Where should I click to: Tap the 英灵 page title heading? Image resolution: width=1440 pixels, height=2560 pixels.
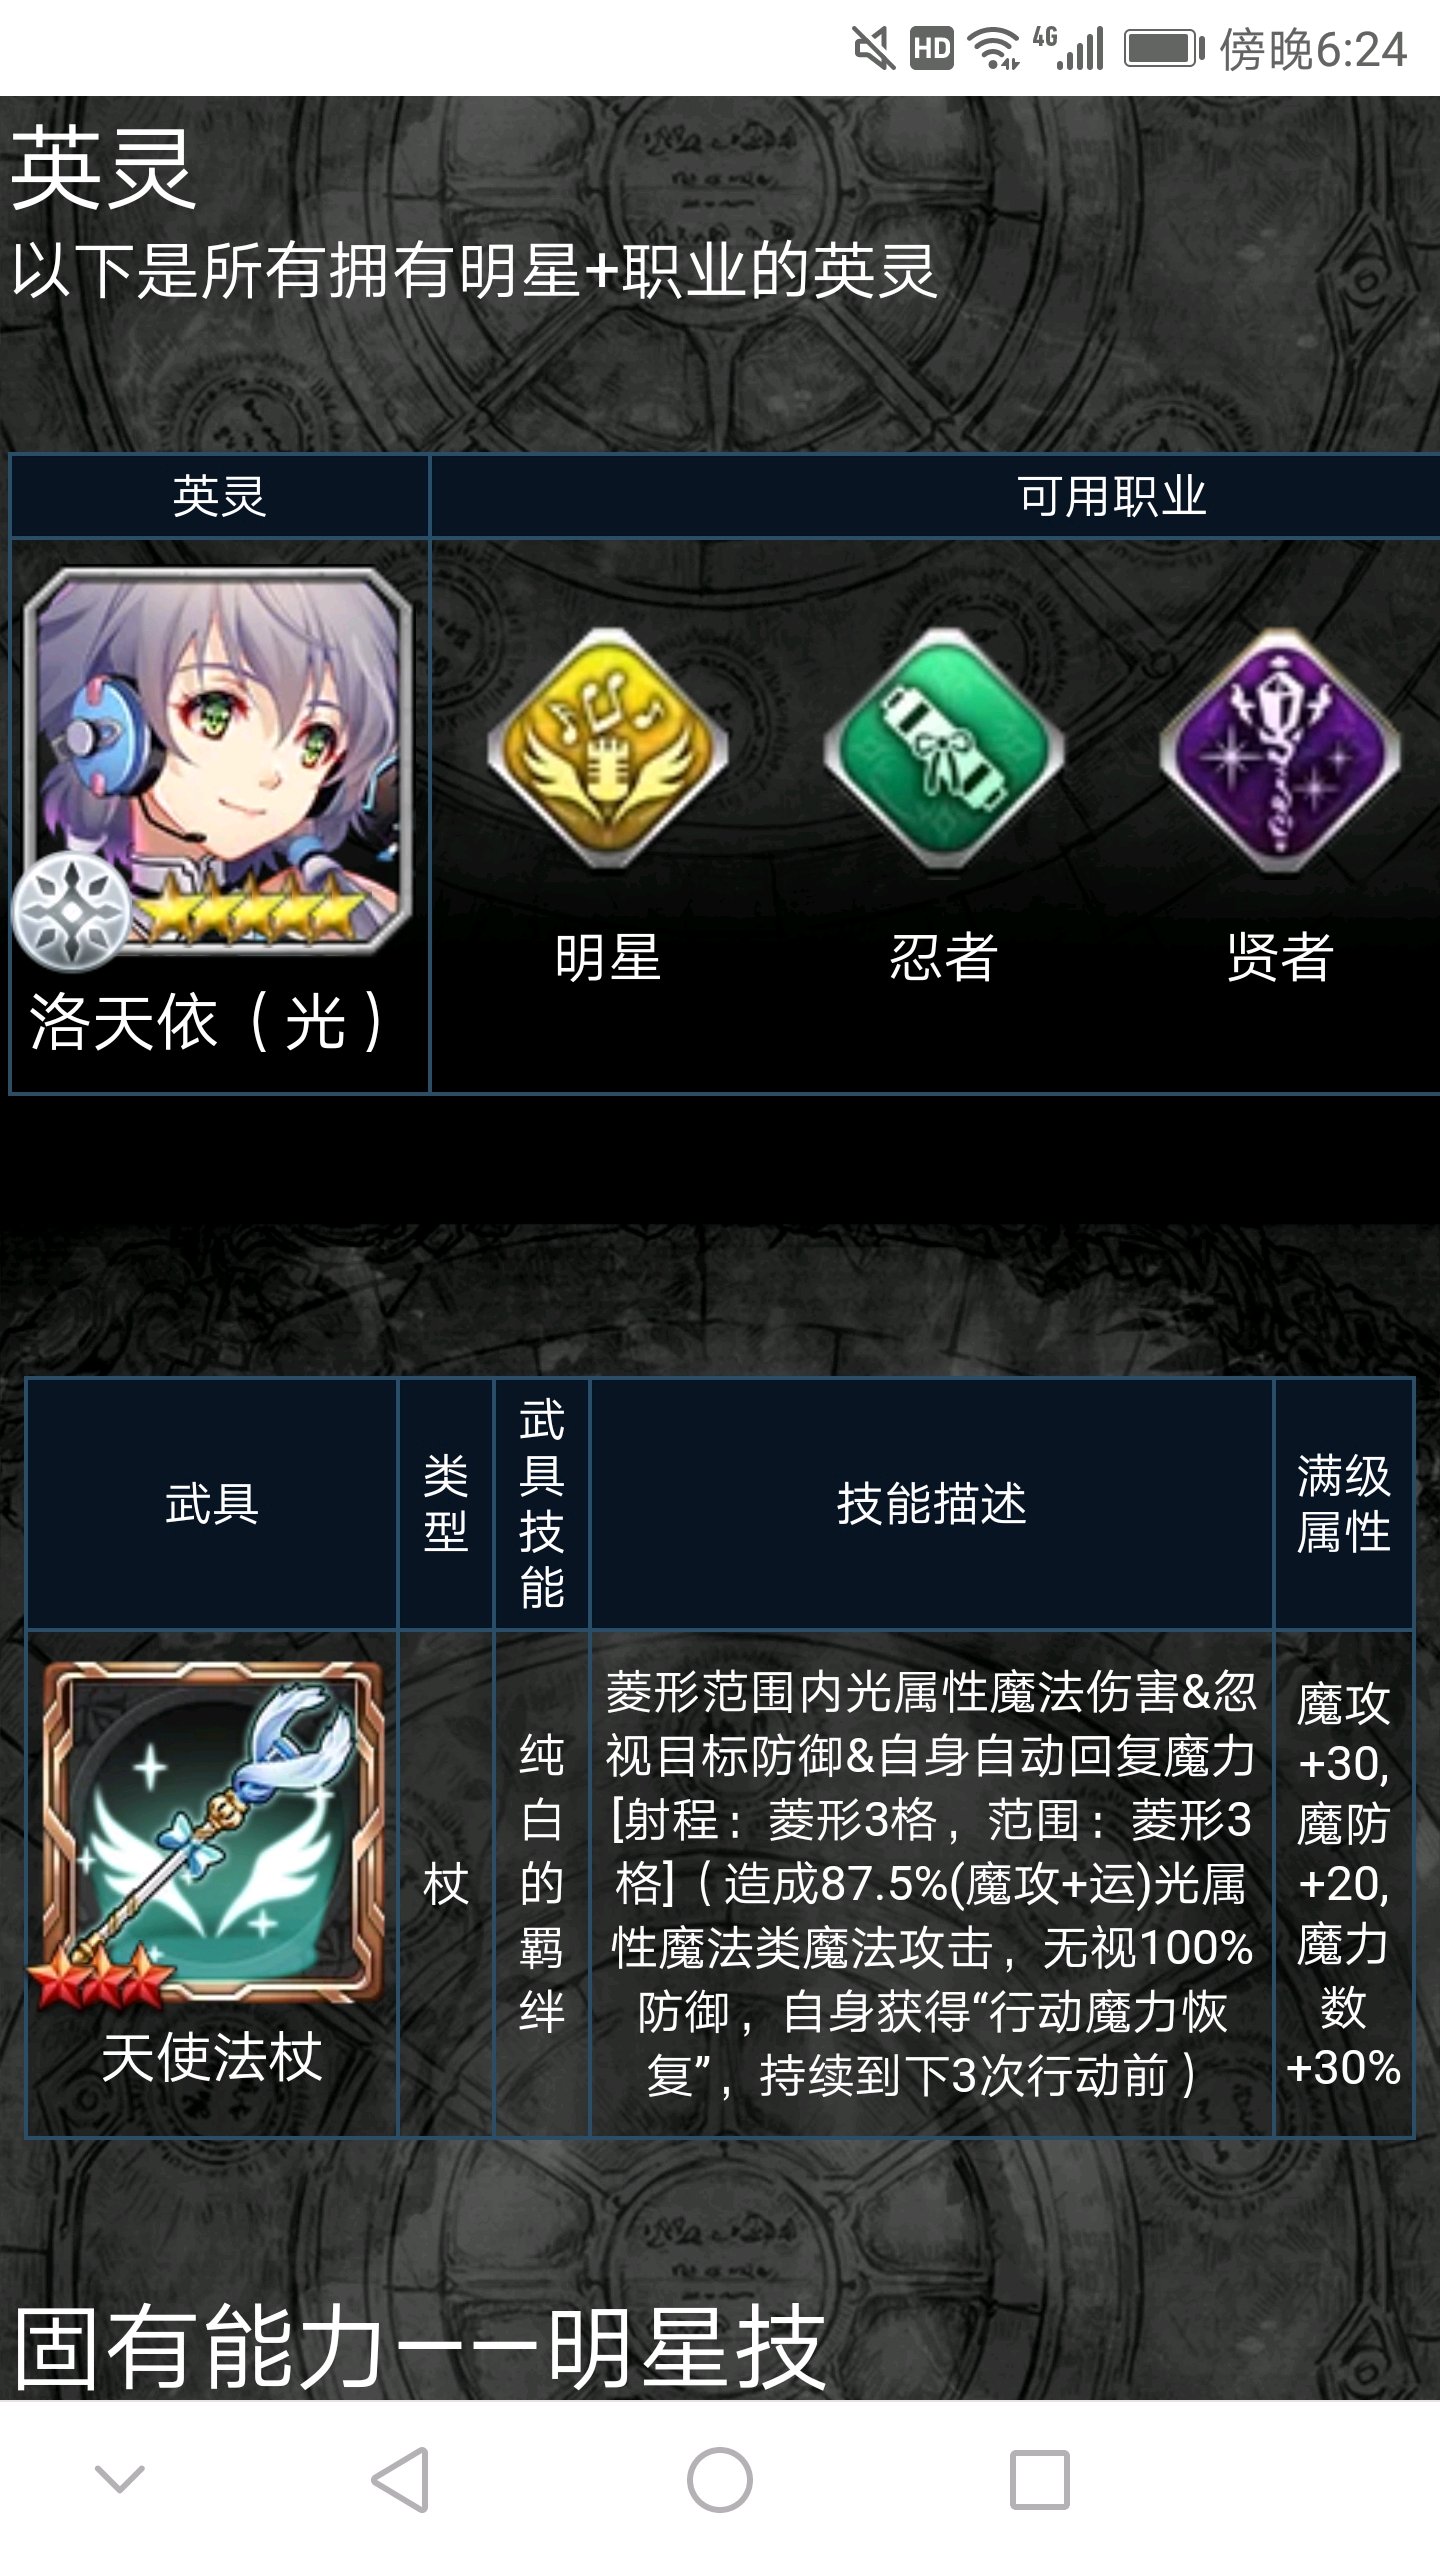(x=103, y=170)
